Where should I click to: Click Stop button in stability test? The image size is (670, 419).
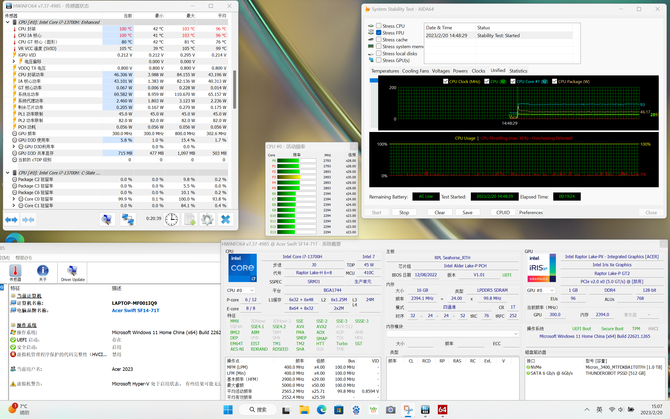pos(404,212)
